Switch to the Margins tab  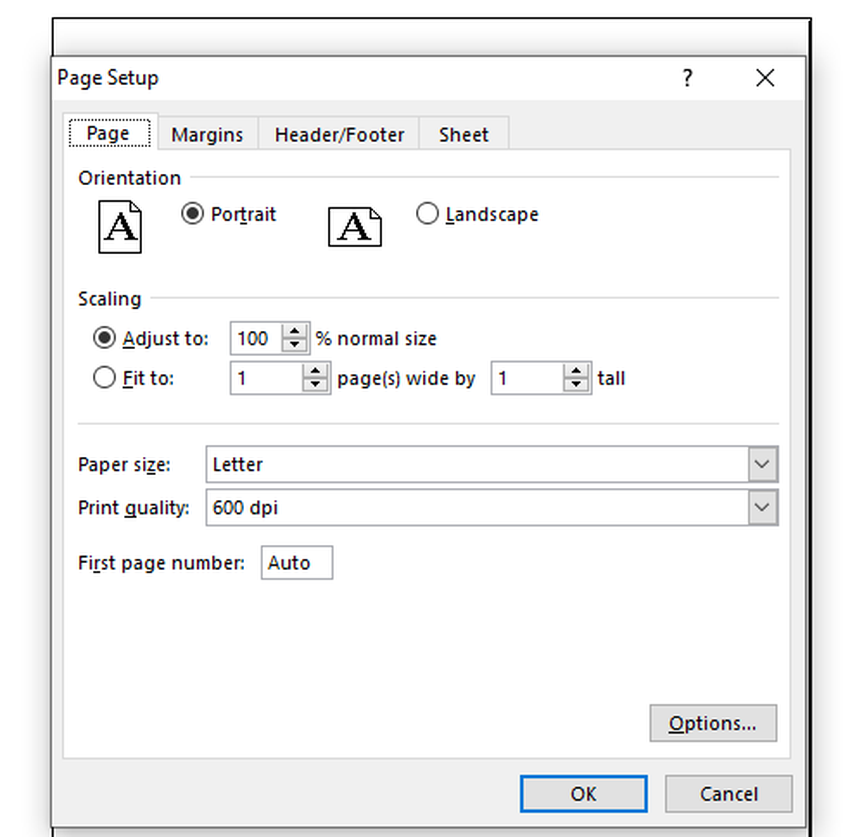pos(207,135)
